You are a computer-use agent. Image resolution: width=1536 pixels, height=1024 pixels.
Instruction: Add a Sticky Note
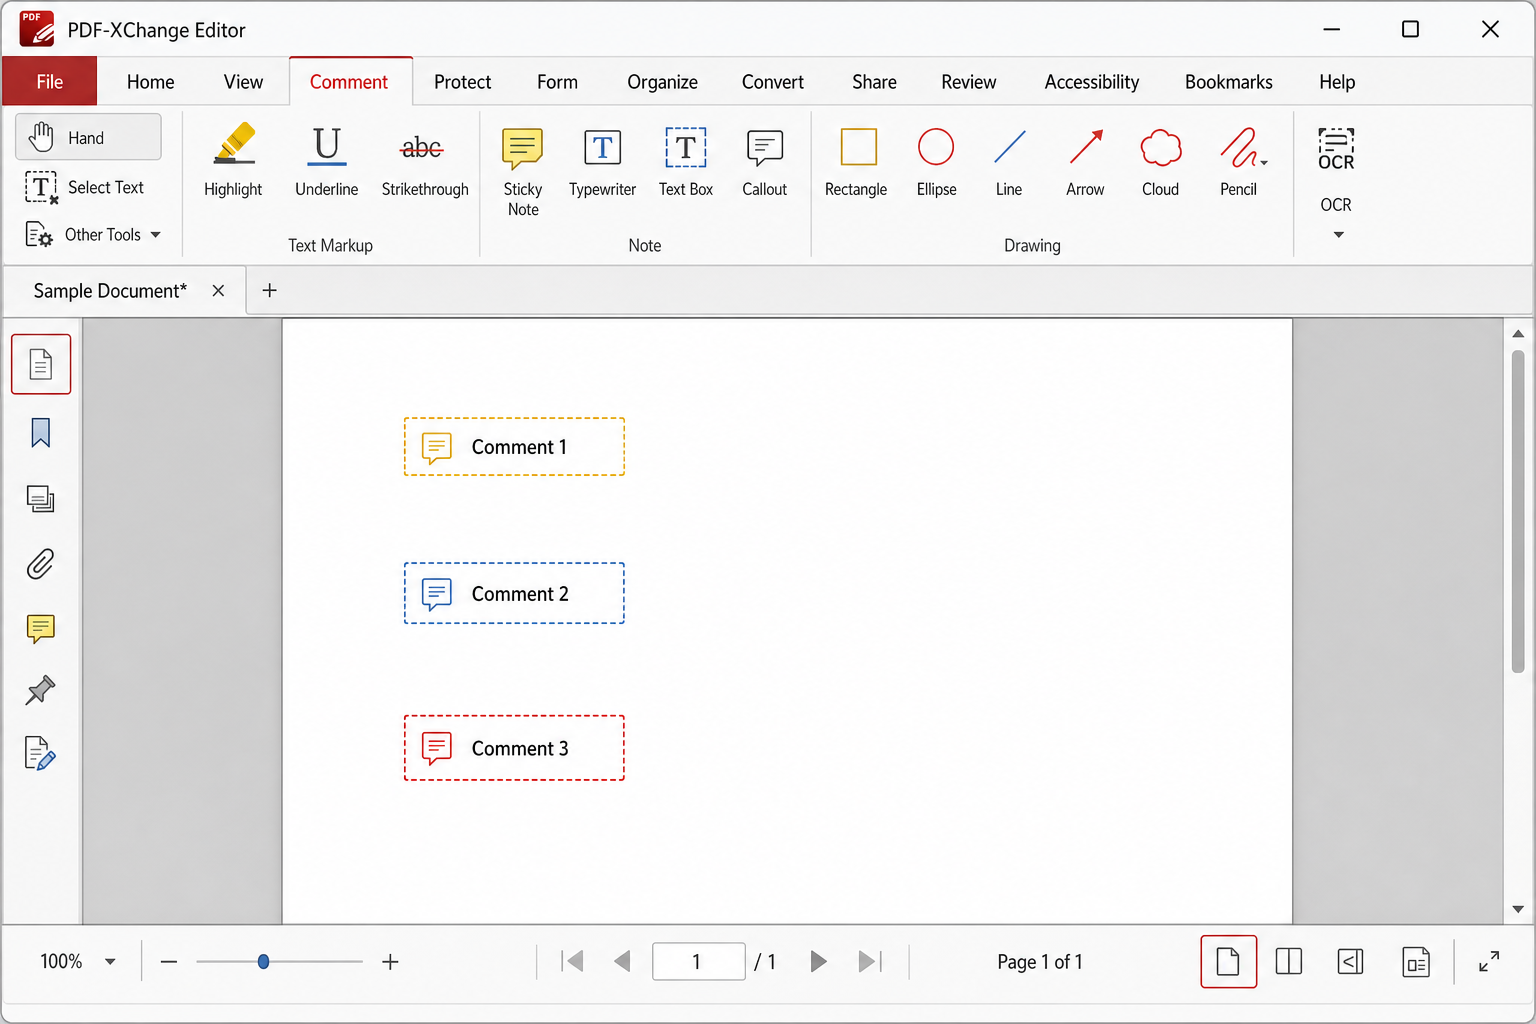[x=522, y=171]
